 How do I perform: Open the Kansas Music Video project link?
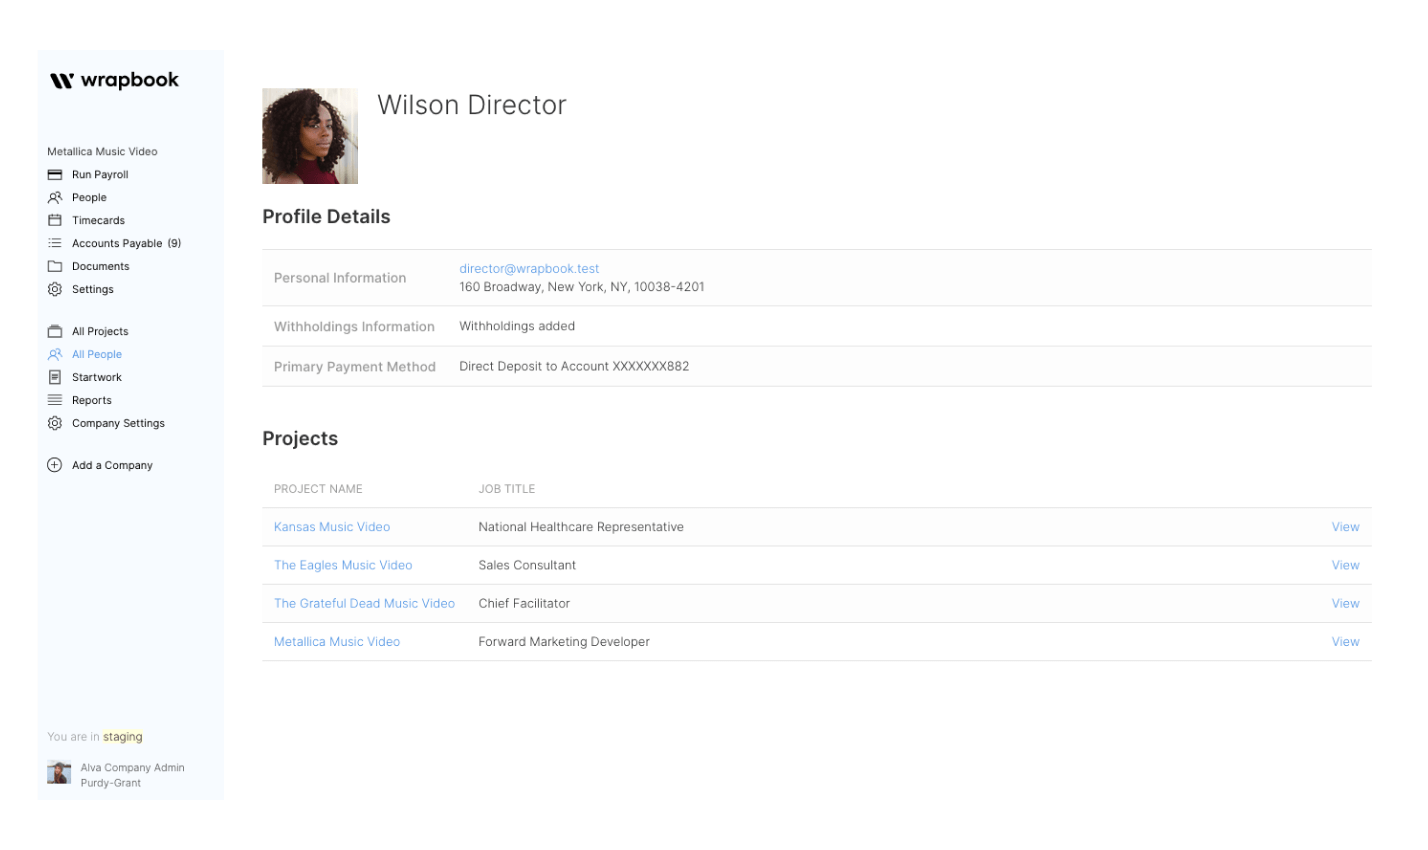(x=332, y=527)
